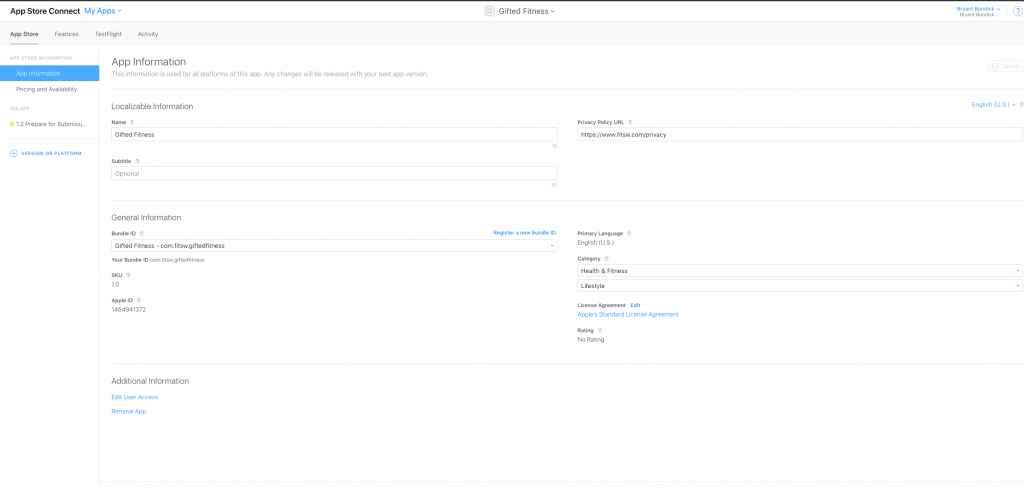Expand the Bundle ID combo box

pos(334,246)
